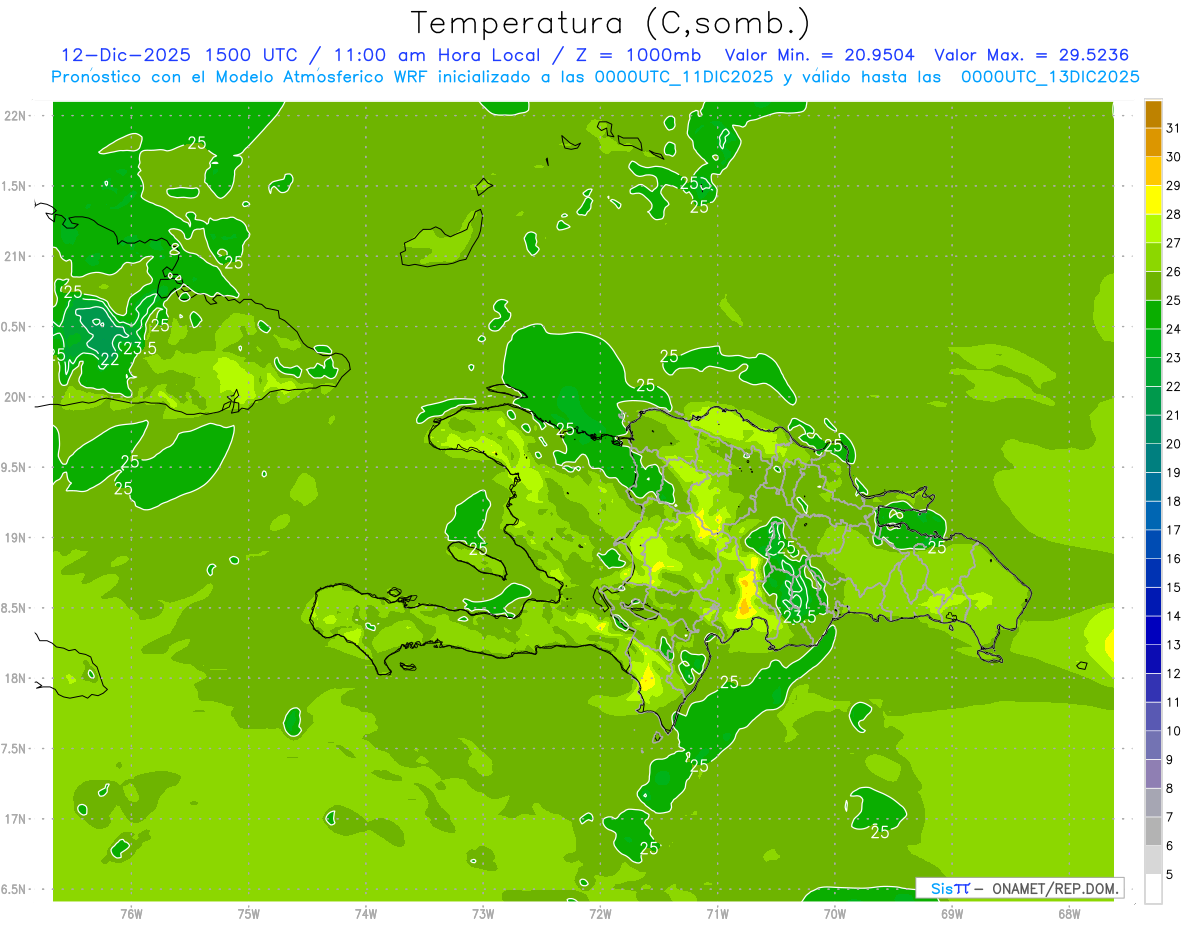Click the "30" label on the color legend
The image size is (1200, 927).
pos(1173,157)
